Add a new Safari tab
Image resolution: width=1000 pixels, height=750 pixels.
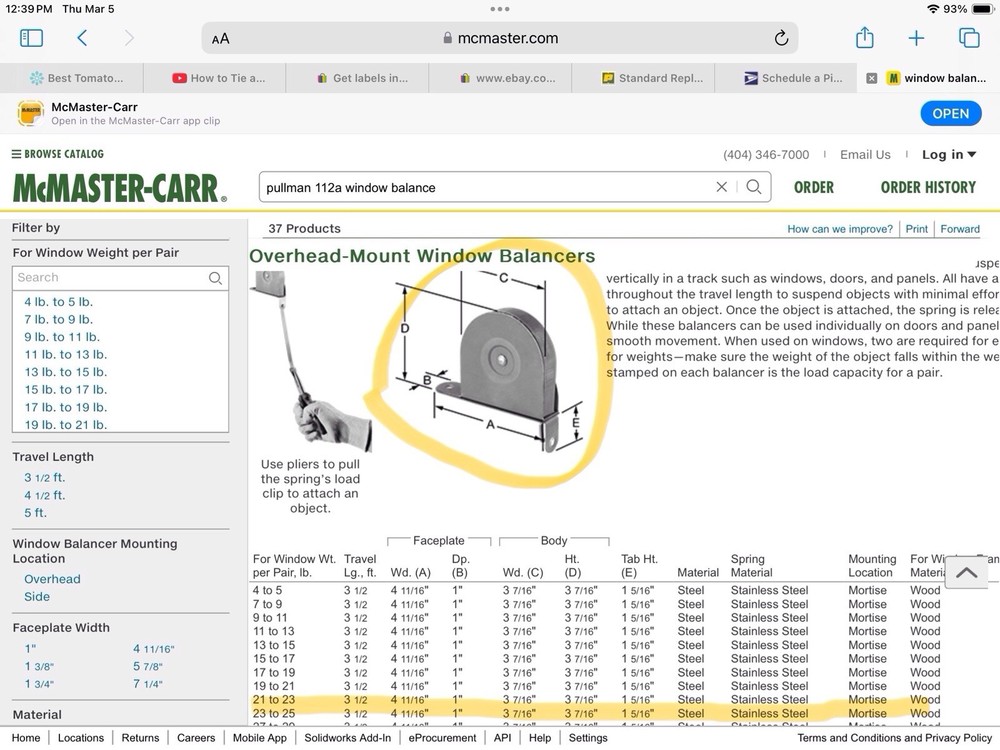[x=916, y=38]
